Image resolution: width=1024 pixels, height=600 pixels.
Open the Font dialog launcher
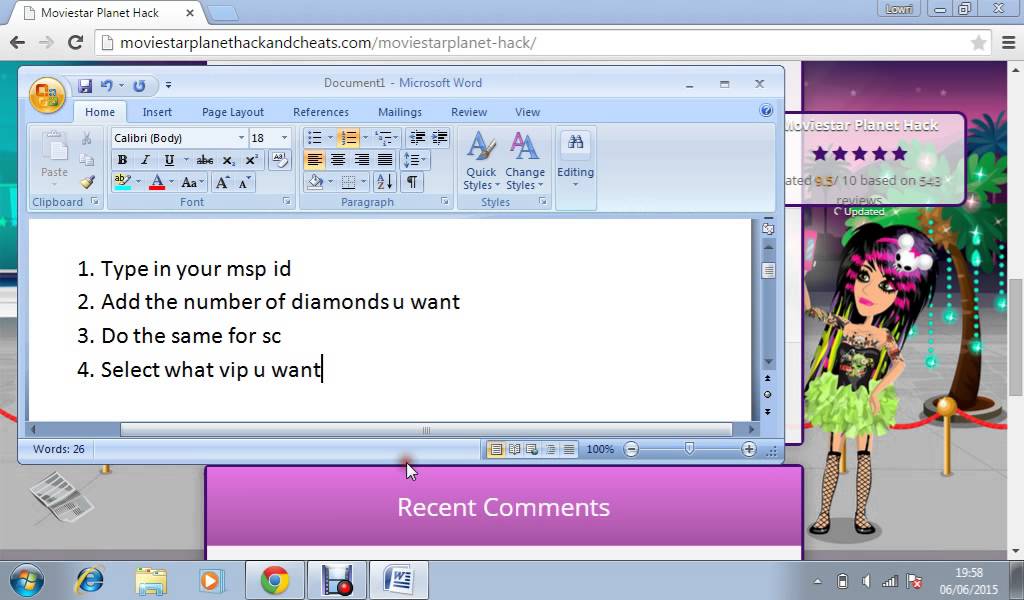(287, 202)
